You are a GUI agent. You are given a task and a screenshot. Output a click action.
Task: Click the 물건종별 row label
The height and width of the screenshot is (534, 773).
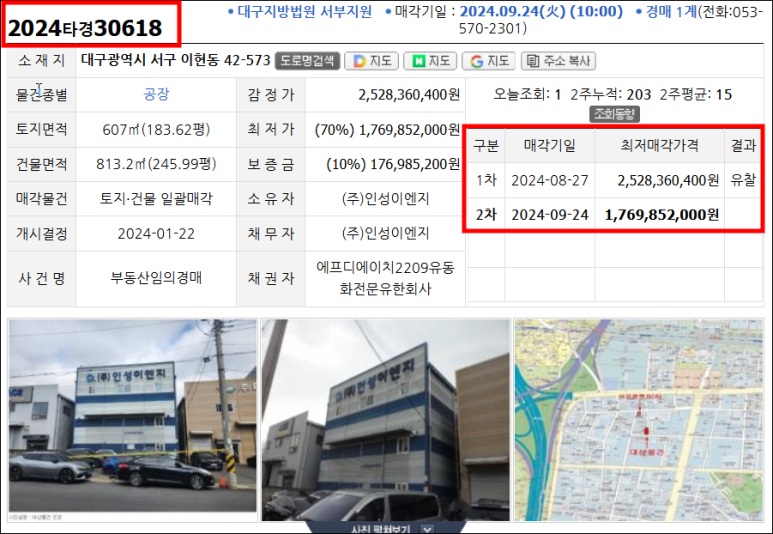(41, 95)
